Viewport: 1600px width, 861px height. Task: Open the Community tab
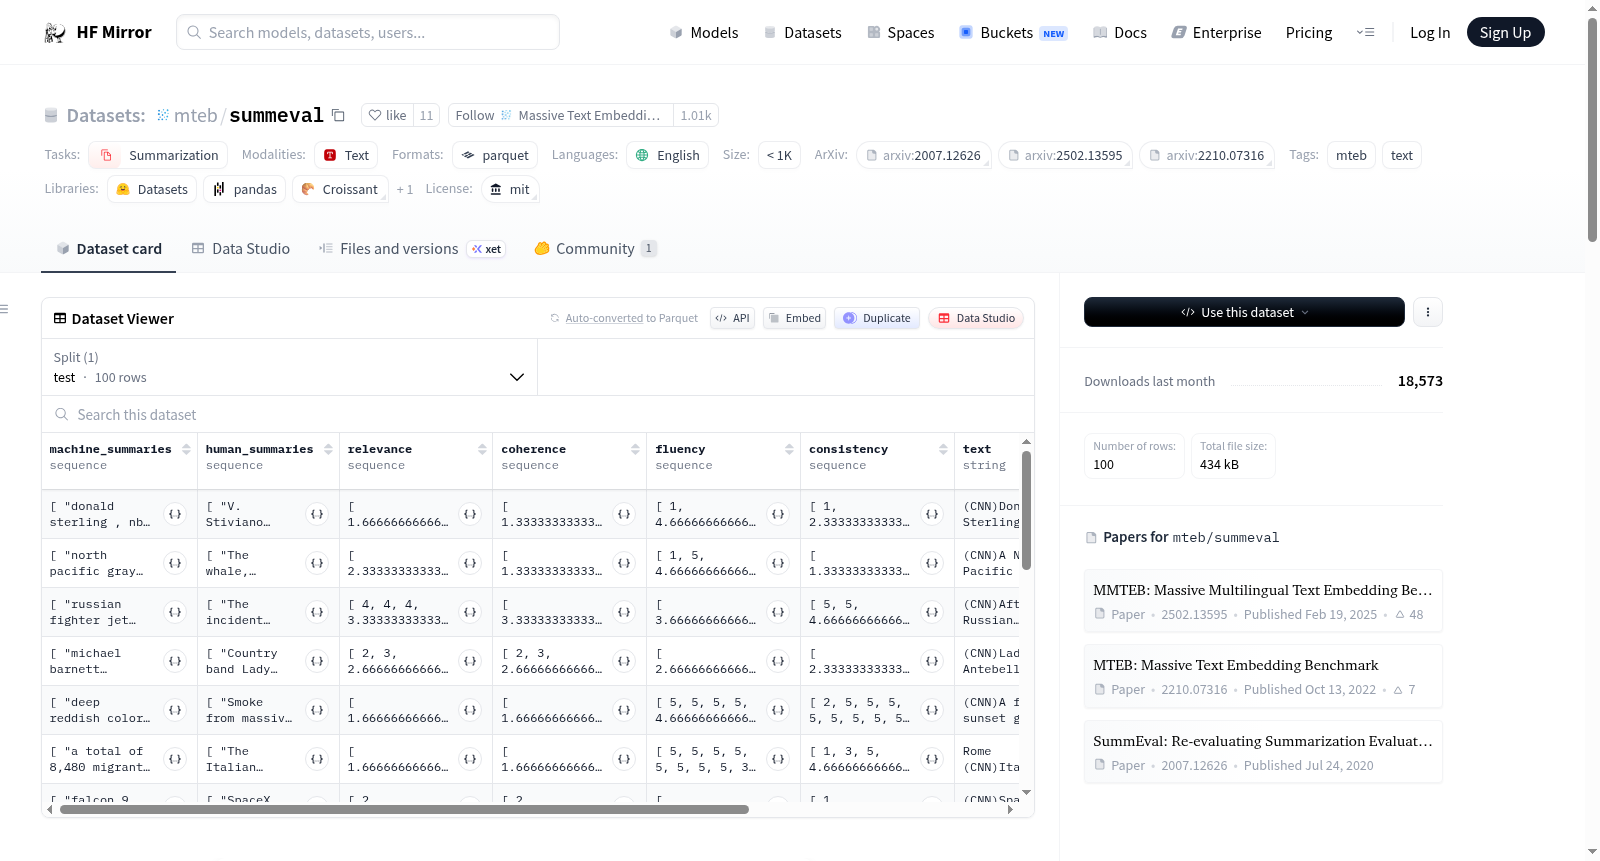(x=595, y=248)
